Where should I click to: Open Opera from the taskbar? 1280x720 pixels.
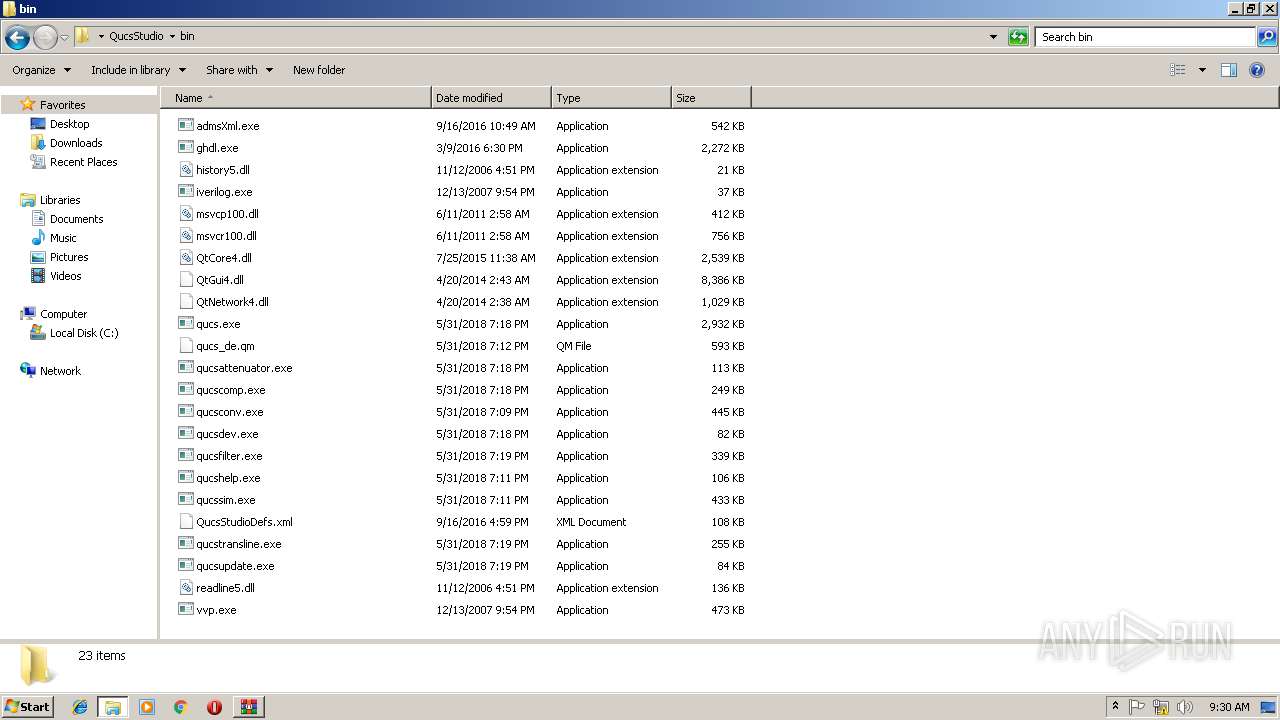point(214,707)
